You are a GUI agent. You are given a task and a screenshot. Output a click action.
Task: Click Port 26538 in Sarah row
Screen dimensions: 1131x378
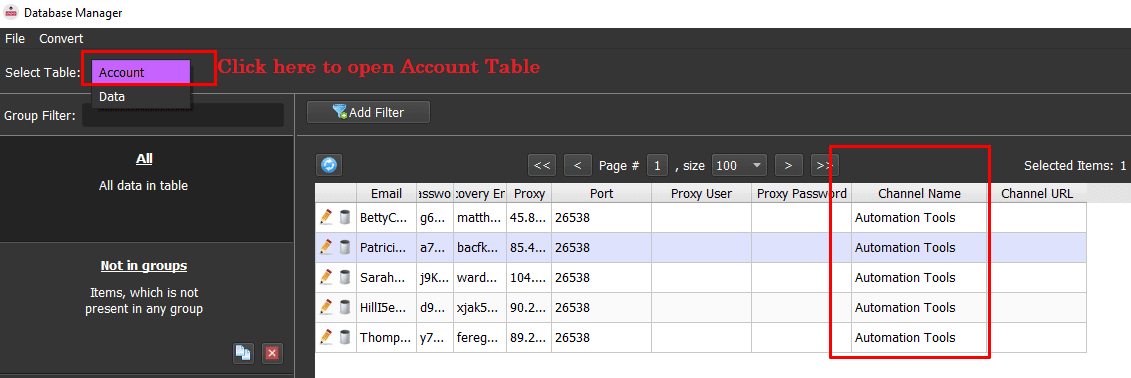pyautogui.click(x=602, y=277)
